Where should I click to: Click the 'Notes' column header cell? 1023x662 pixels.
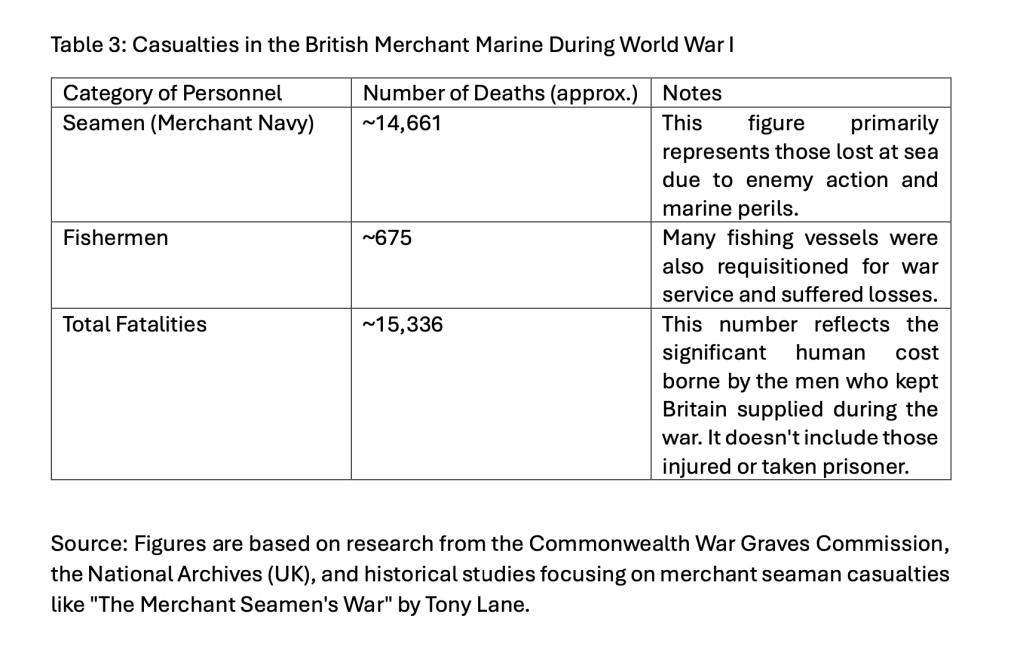(x=692, y=93)
